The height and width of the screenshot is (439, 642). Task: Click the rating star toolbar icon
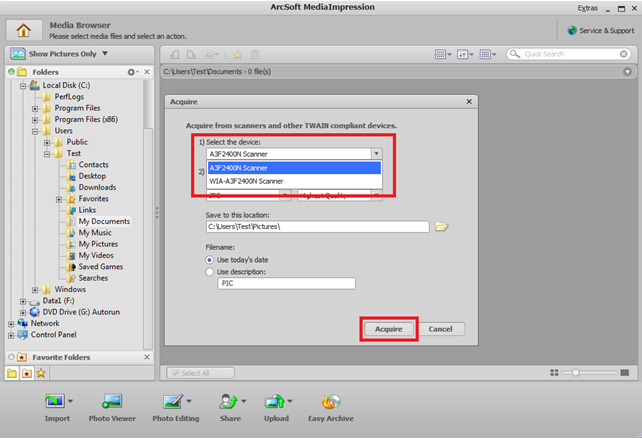coord(237,54)
